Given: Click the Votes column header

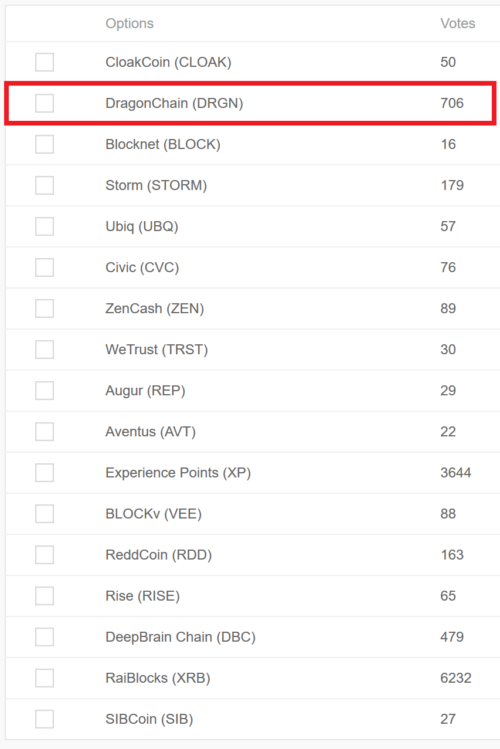Looking at the screenshot, I should 457,23.
